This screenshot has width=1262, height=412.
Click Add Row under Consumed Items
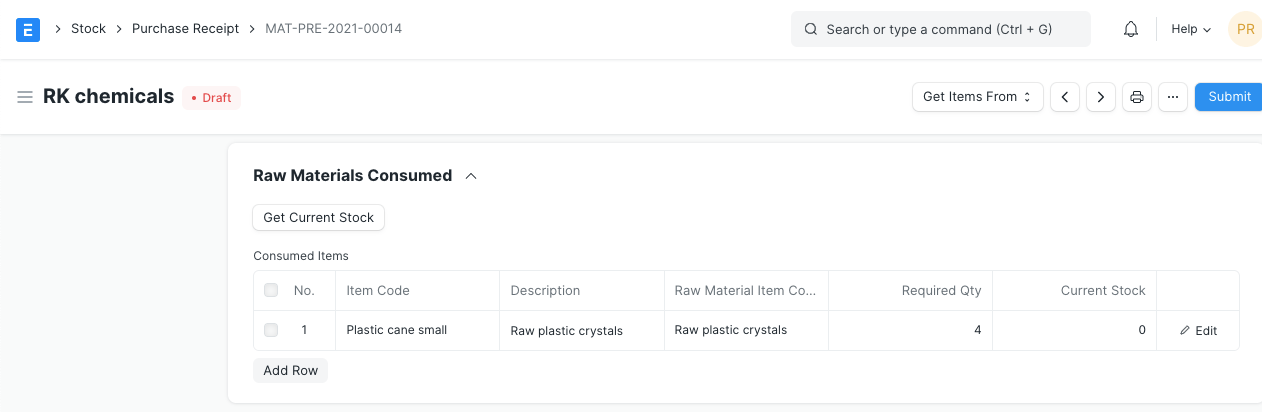point(290,371)
